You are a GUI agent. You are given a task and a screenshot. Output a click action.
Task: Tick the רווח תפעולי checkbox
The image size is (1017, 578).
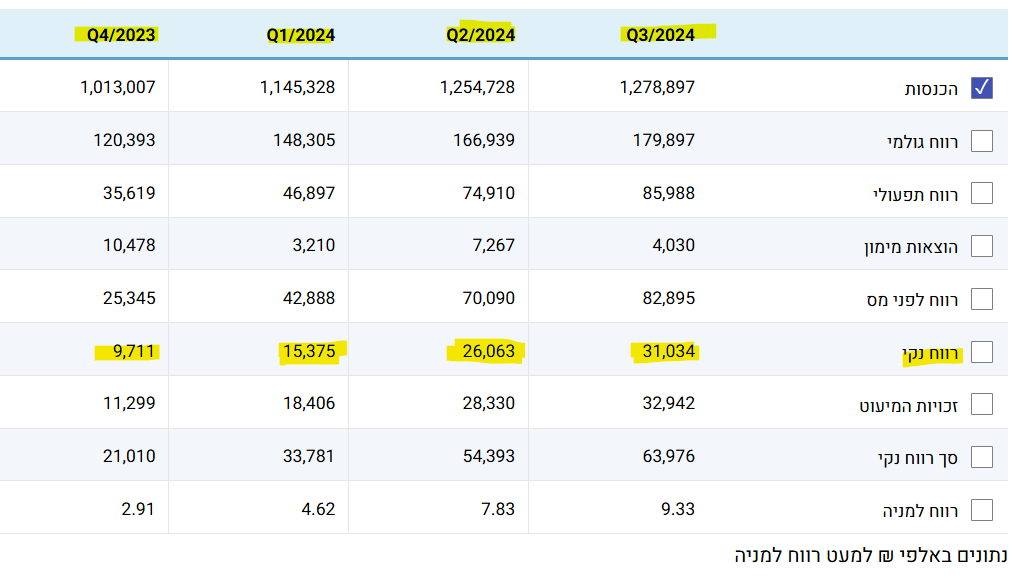pyautogui.click(x=982, y=193)
